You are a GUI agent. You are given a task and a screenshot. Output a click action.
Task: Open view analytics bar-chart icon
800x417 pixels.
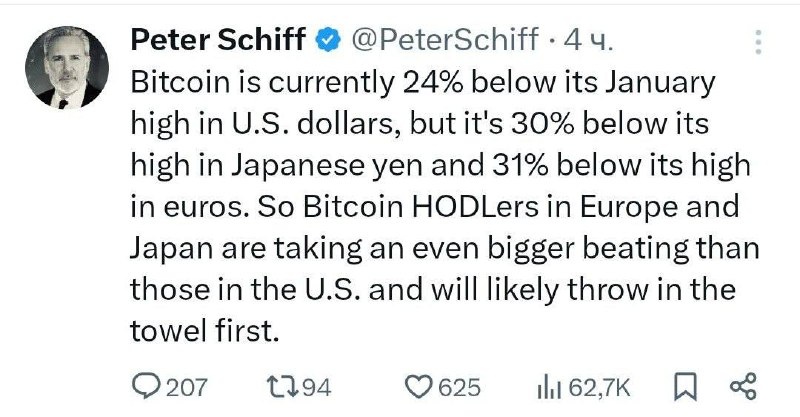pyautogui.click(x=549, y=387)
